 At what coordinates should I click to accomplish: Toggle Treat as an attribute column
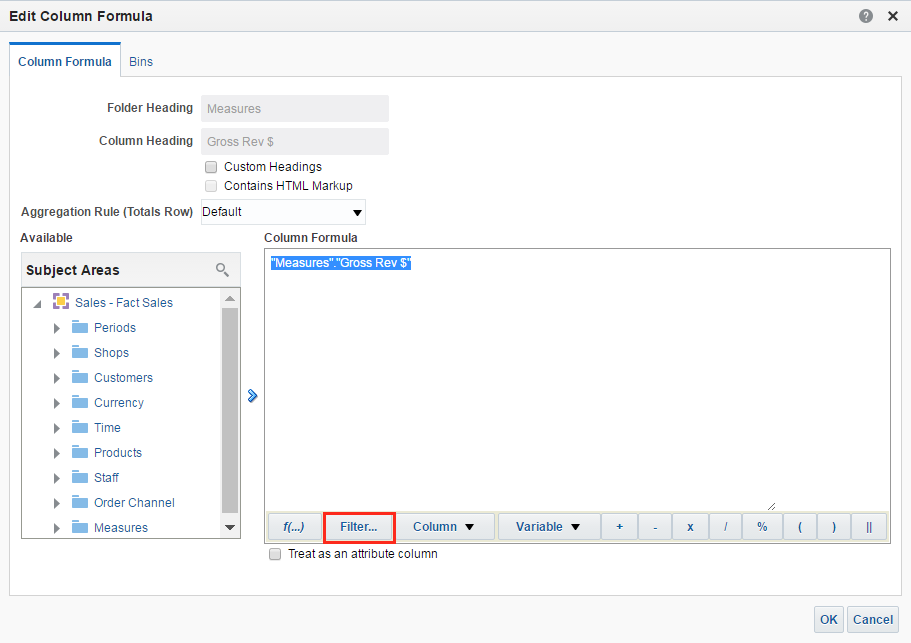[x=275, y=554]
